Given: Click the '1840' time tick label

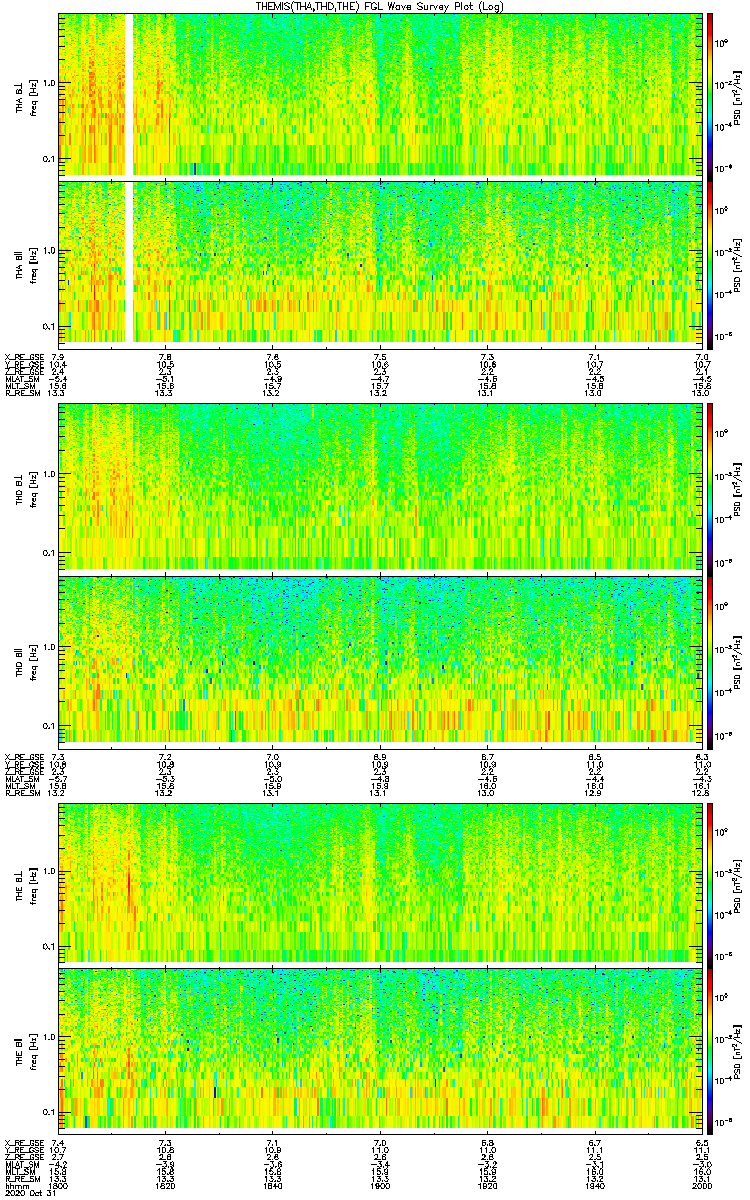Looking at the screenshot, I should (x=272, y=1185).
